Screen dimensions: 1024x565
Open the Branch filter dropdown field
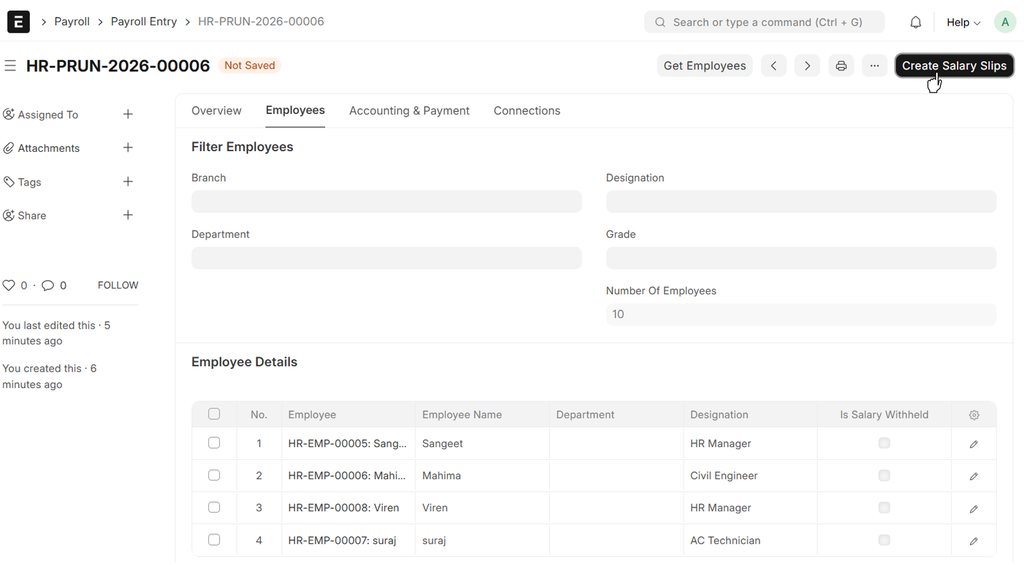386,202
